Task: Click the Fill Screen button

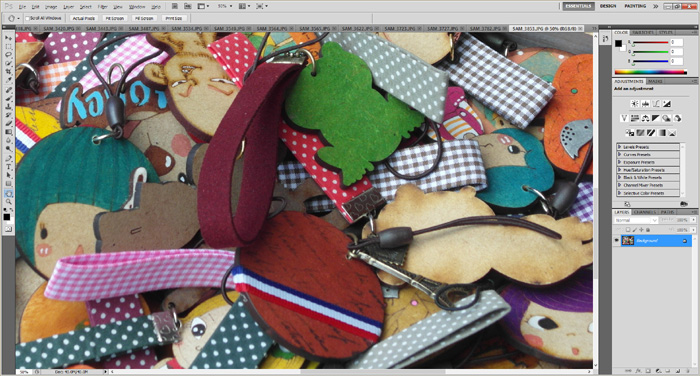Action: pyautogui.click(x=144, y=18)
